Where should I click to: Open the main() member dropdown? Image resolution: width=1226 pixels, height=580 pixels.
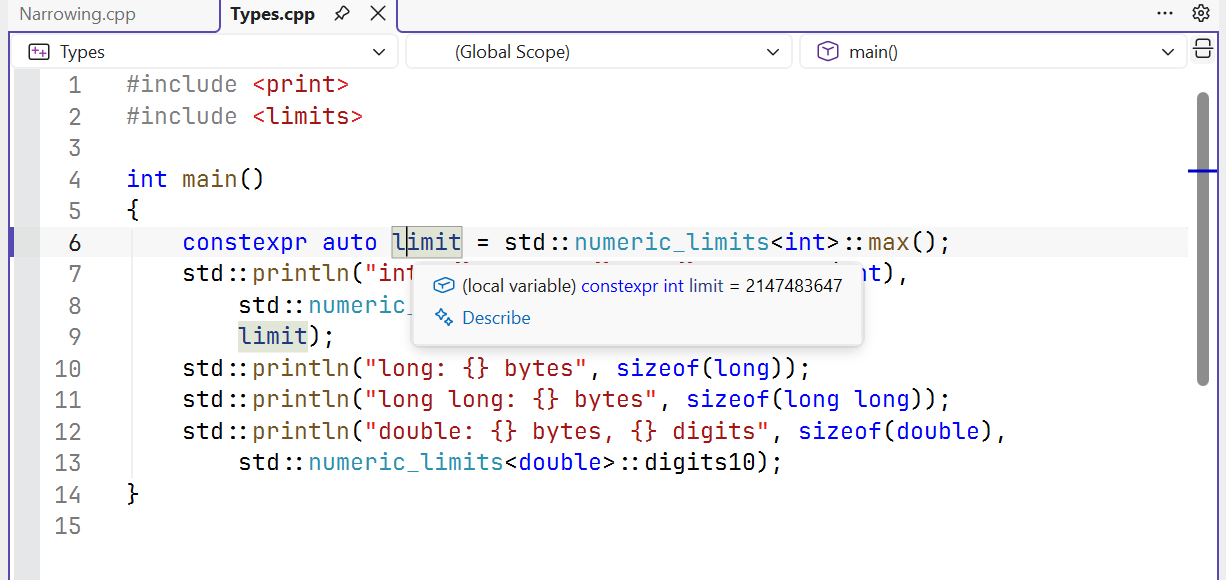(993, 52)
